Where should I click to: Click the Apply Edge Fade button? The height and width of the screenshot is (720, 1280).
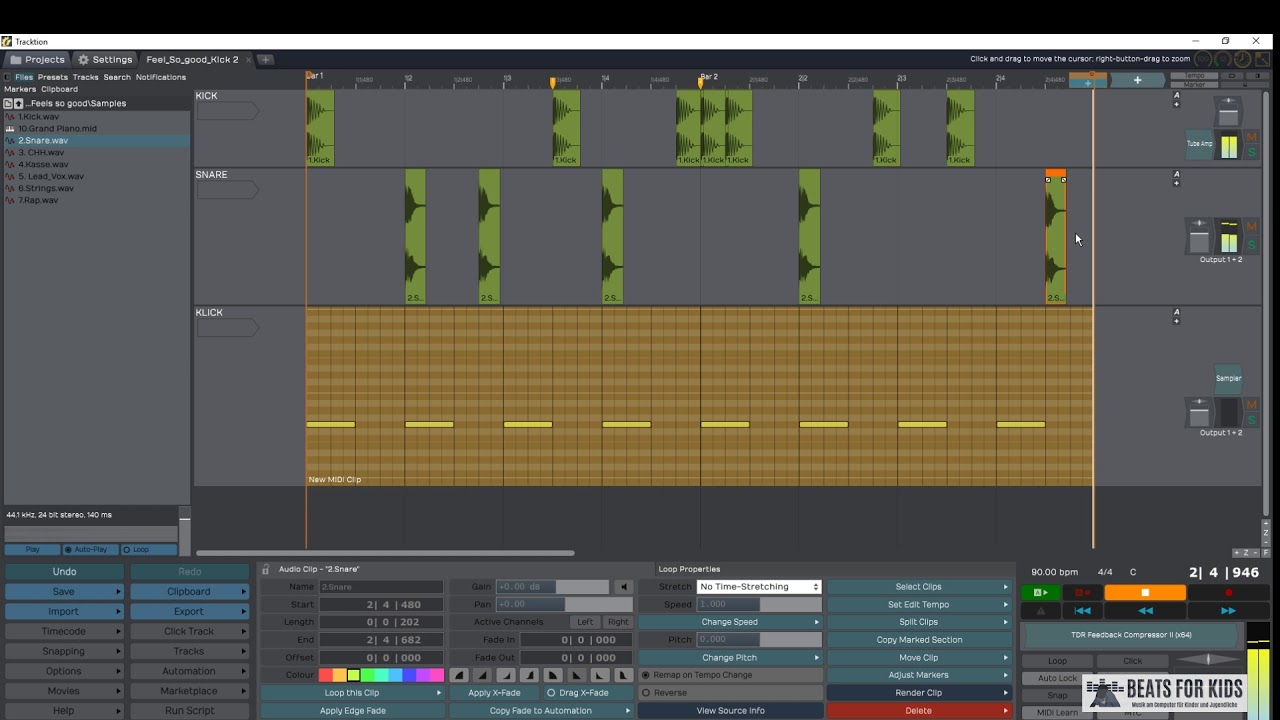coord(353,711)
